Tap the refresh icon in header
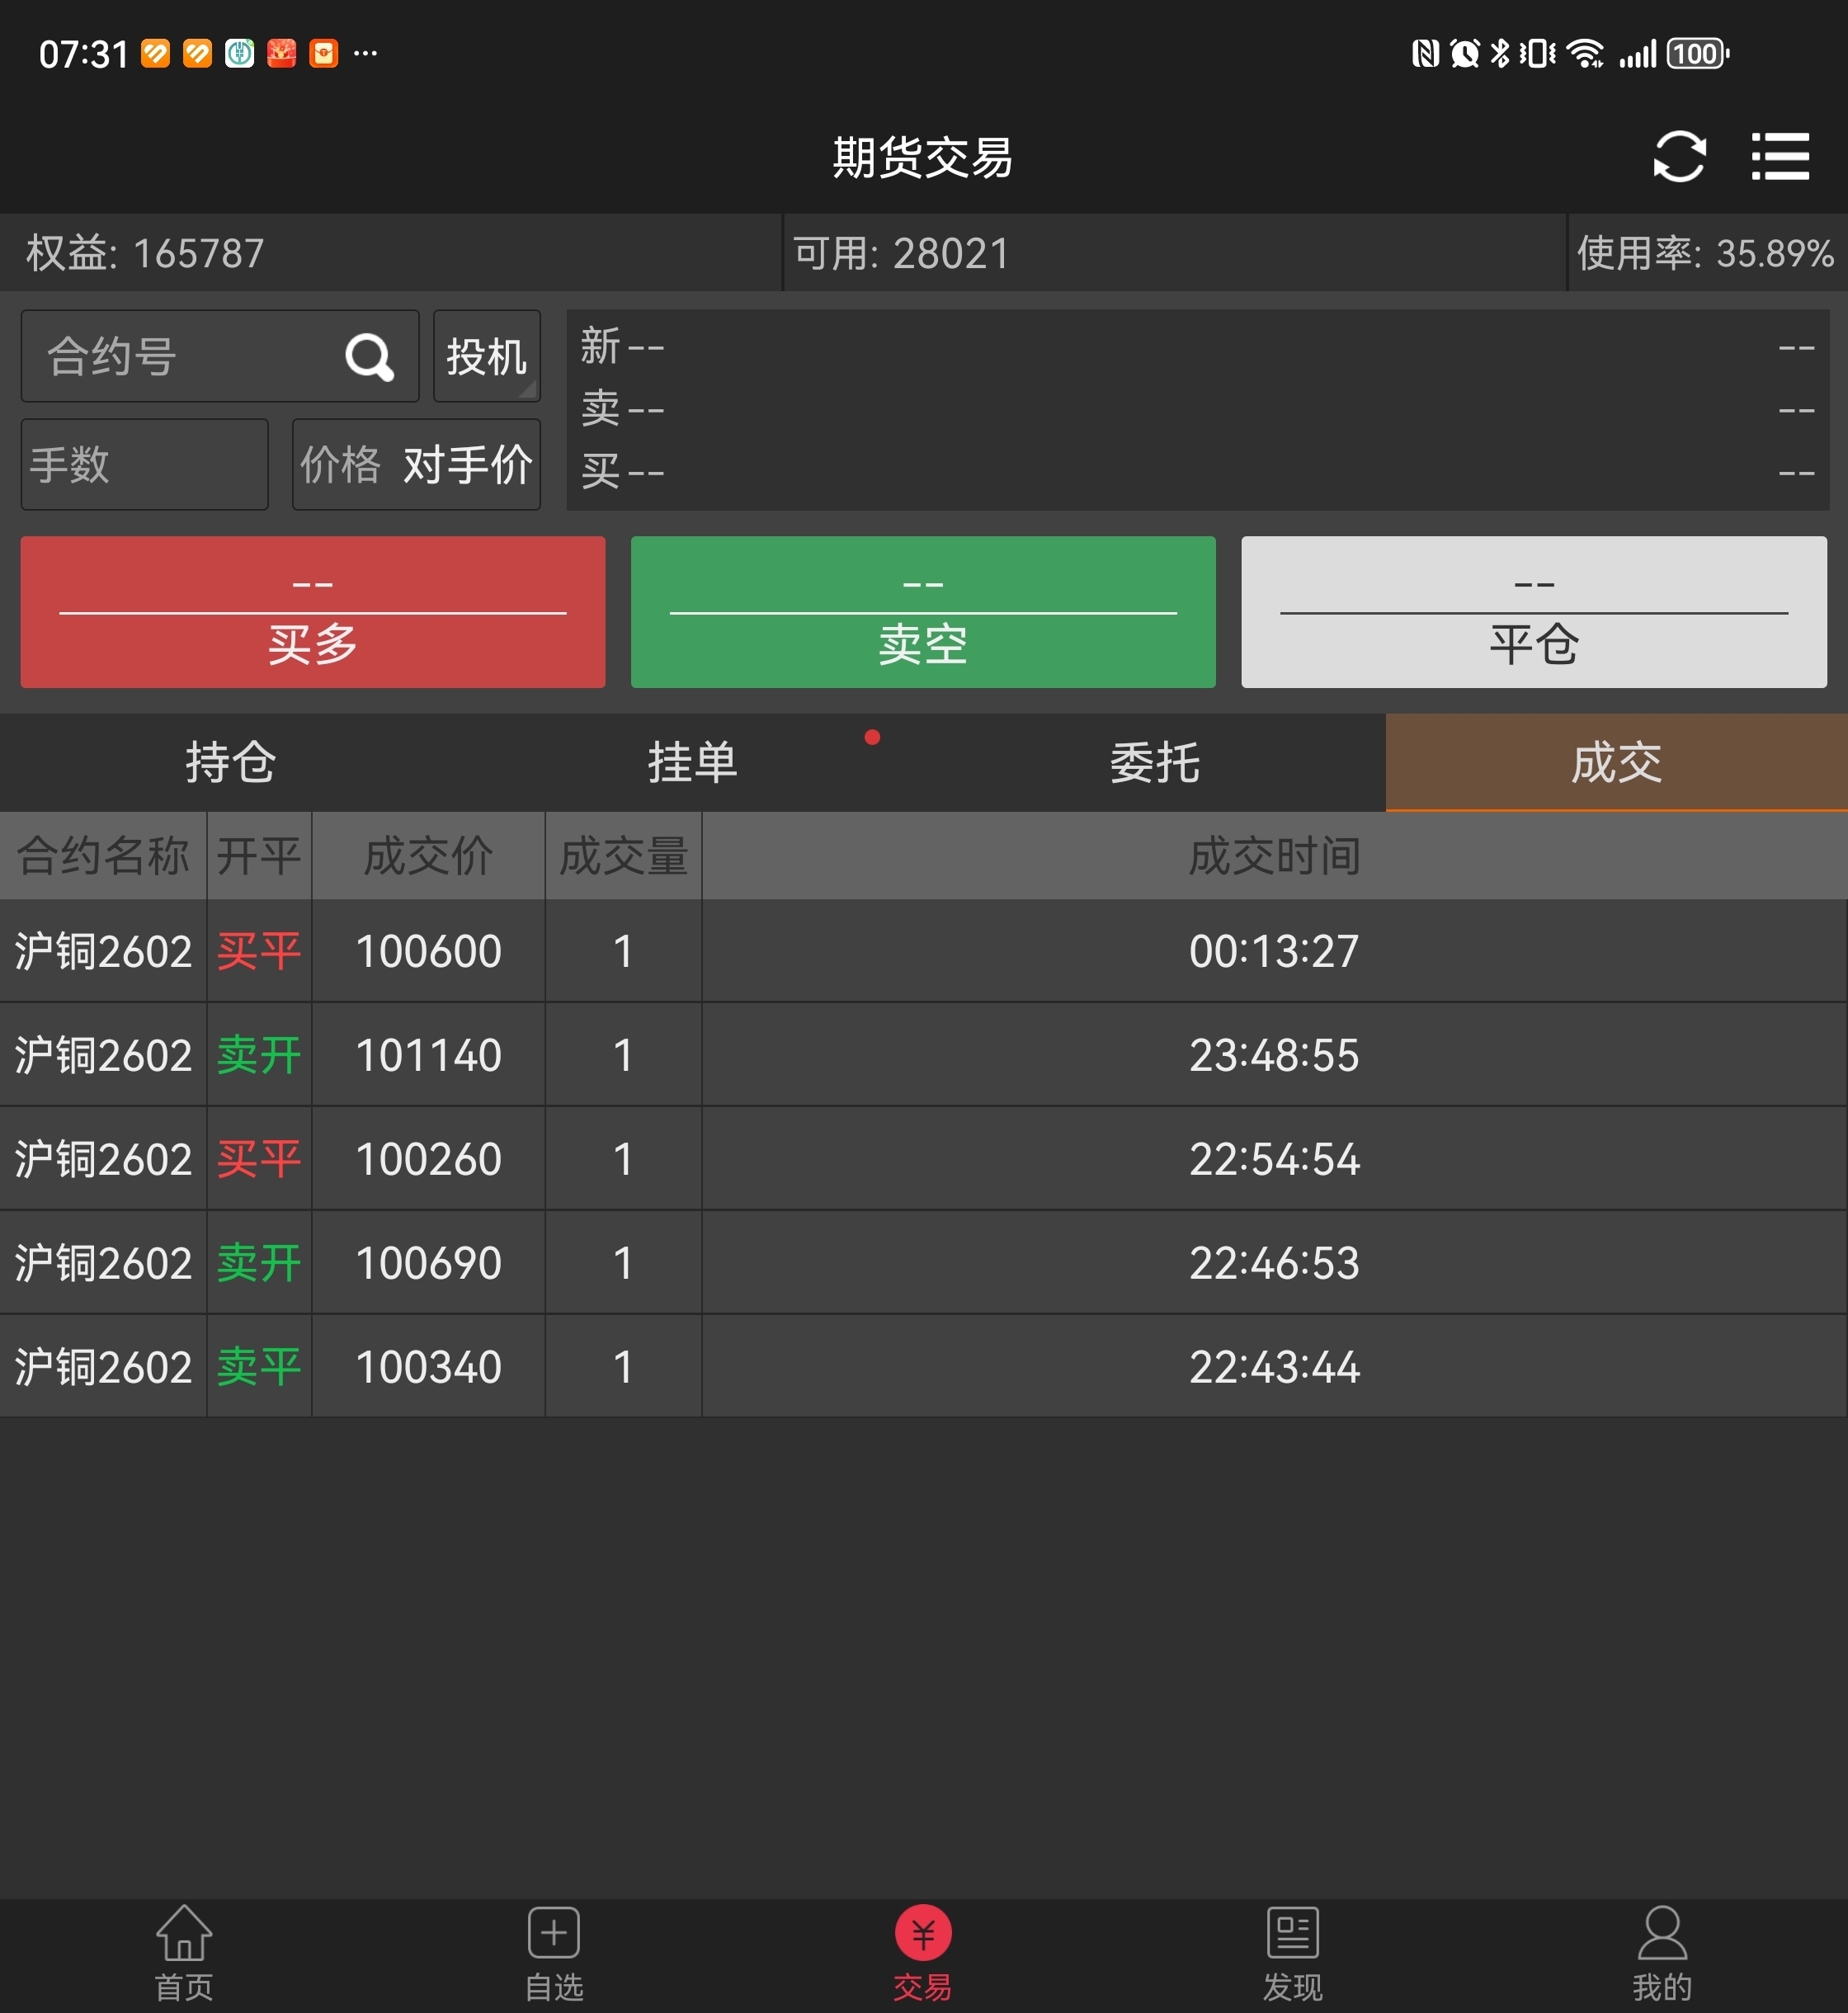 point(1678,157)
